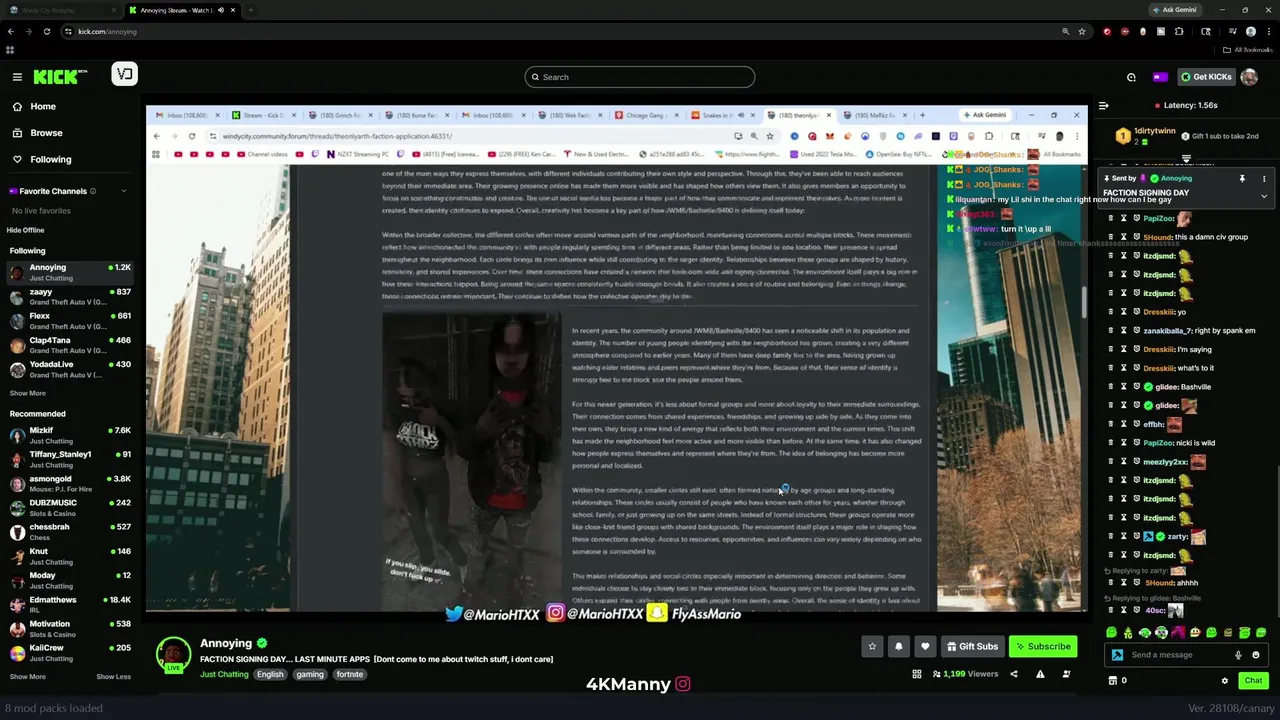The width and height of the screenshot is (1280, 720).
Task: Open Flexx channel in sidebar
Action: 70,321
